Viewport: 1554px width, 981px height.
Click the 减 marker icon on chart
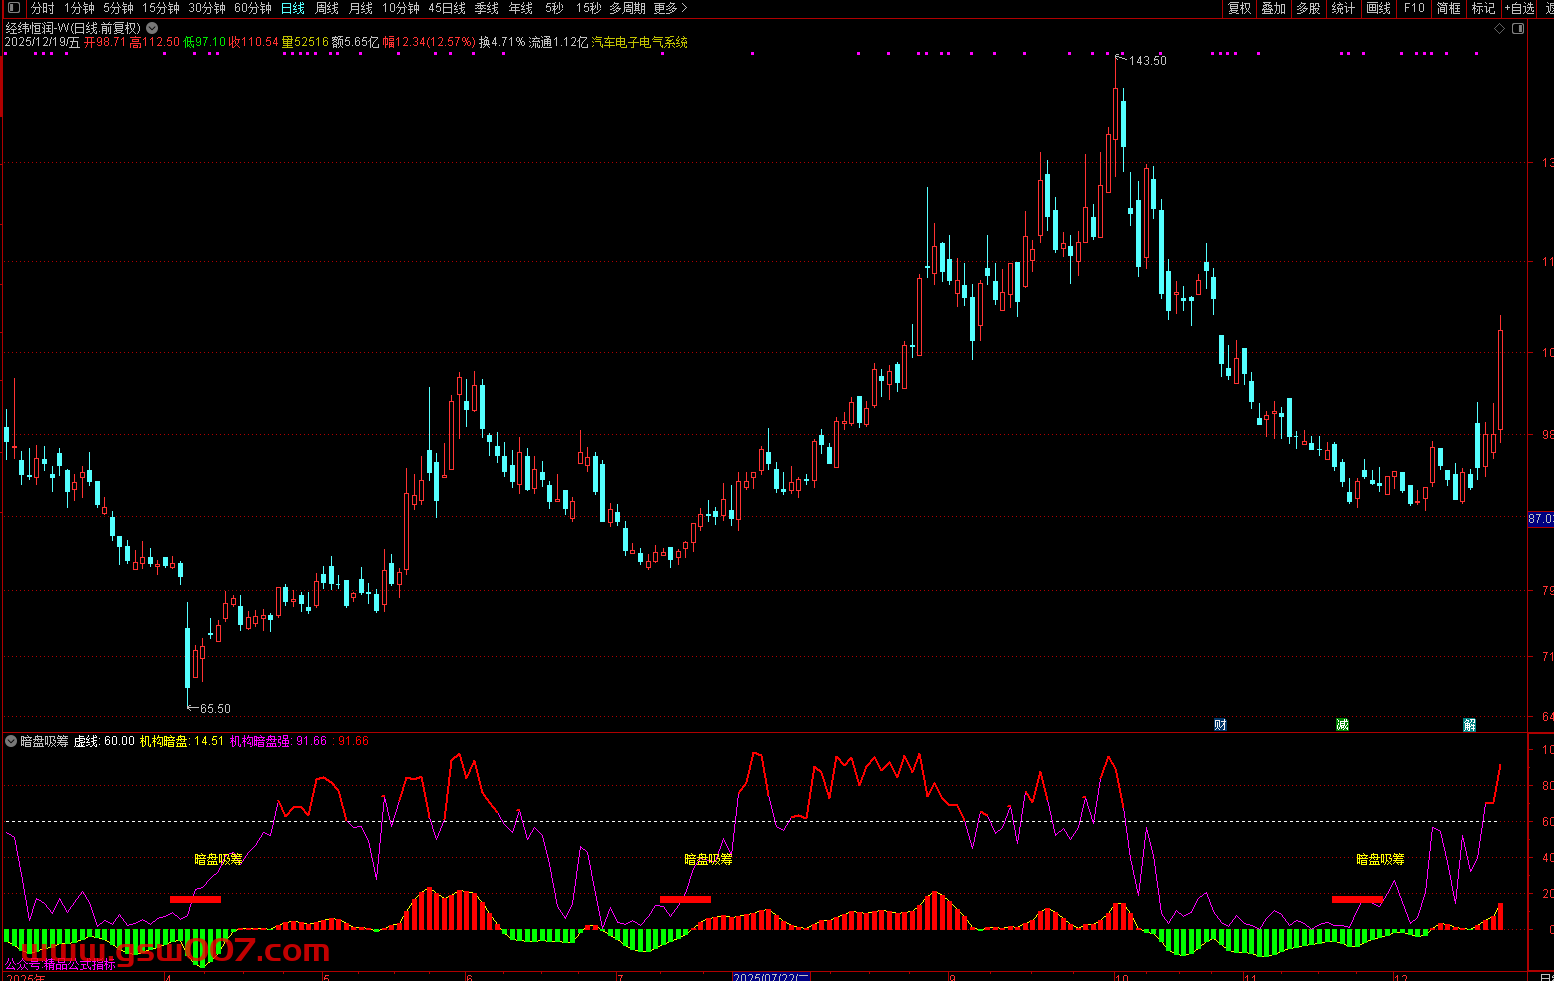(1342, 725)
